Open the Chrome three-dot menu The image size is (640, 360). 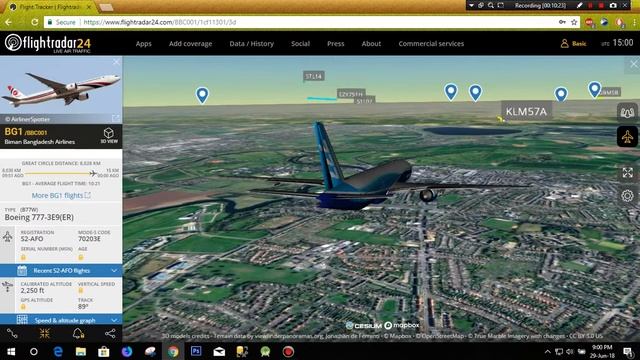pos(634,22)
